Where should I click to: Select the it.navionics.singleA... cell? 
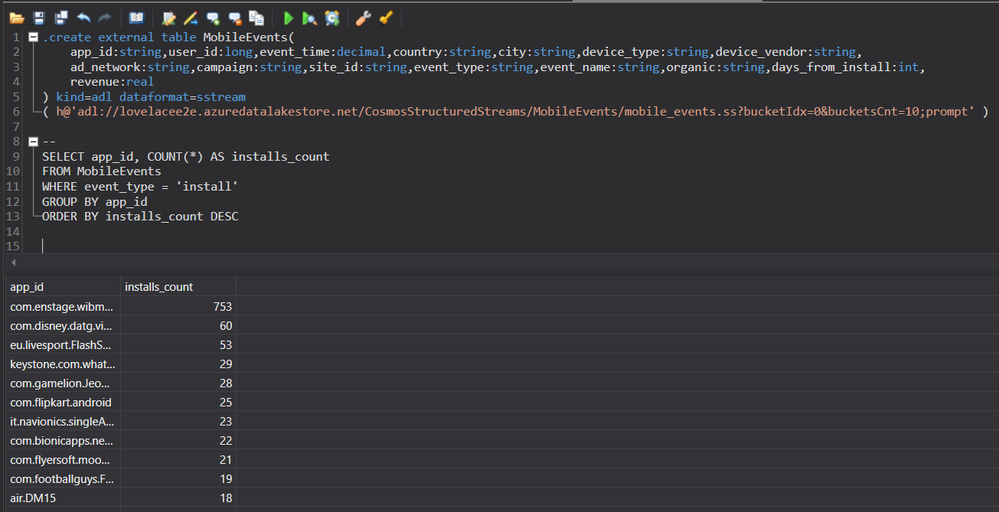coord(62,421)
